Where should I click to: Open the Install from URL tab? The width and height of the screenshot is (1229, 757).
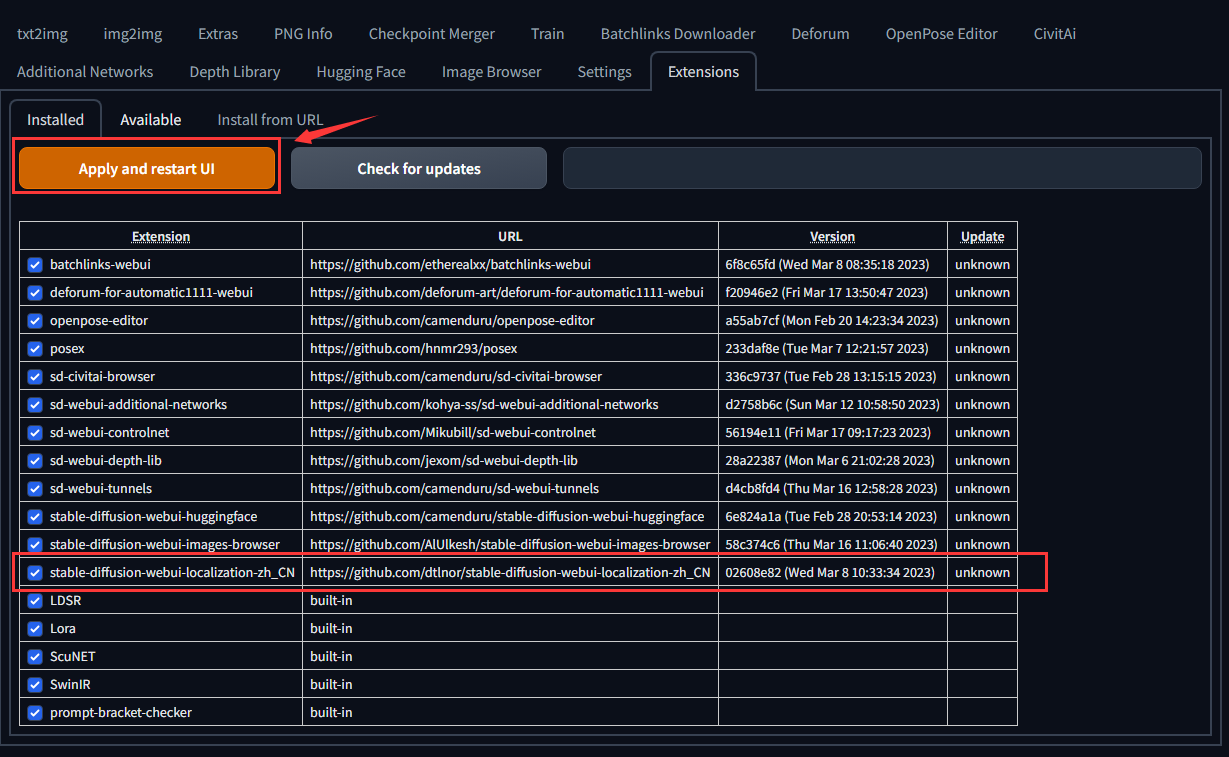(270, 119)
